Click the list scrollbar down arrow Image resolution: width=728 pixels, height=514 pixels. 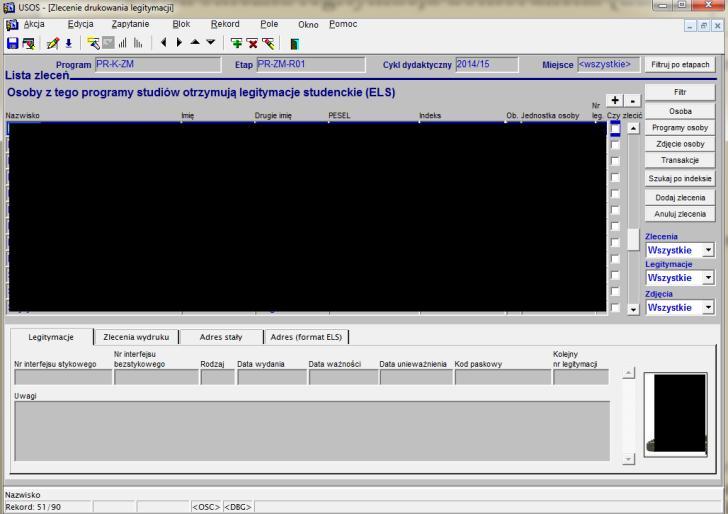point(633,309)
